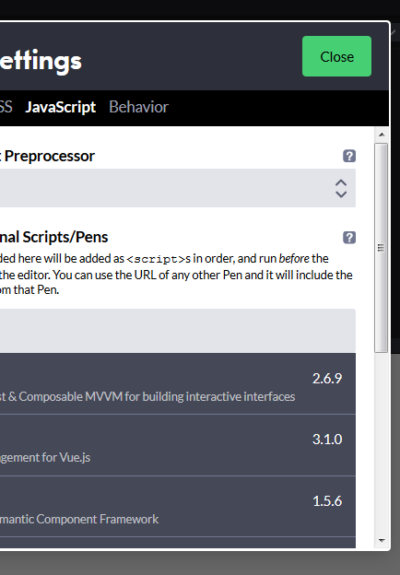Choose the Vue.js state management result 3.1.0
The width and height of the screenshot is (400, 575).
[x=178, y=445]
